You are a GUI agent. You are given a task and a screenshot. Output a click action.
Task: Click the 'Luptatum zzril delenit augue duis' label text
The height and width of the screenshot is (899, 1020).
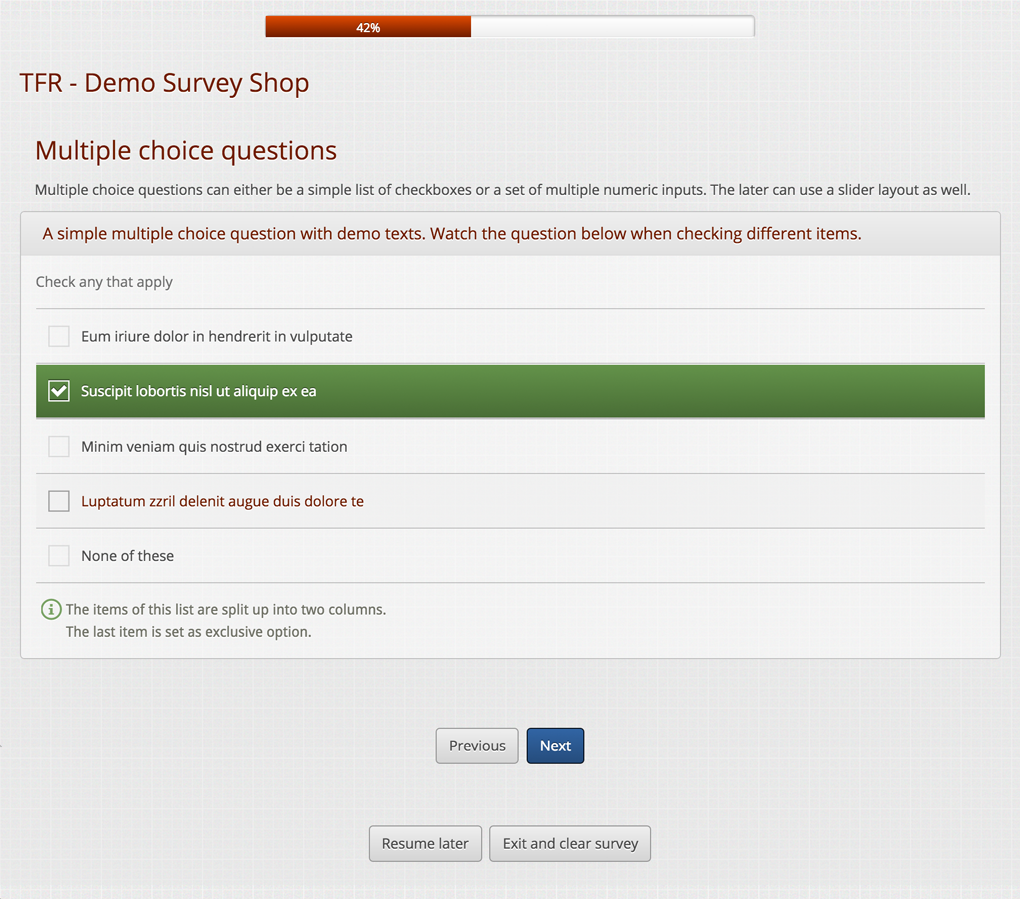tap(222, 501)
